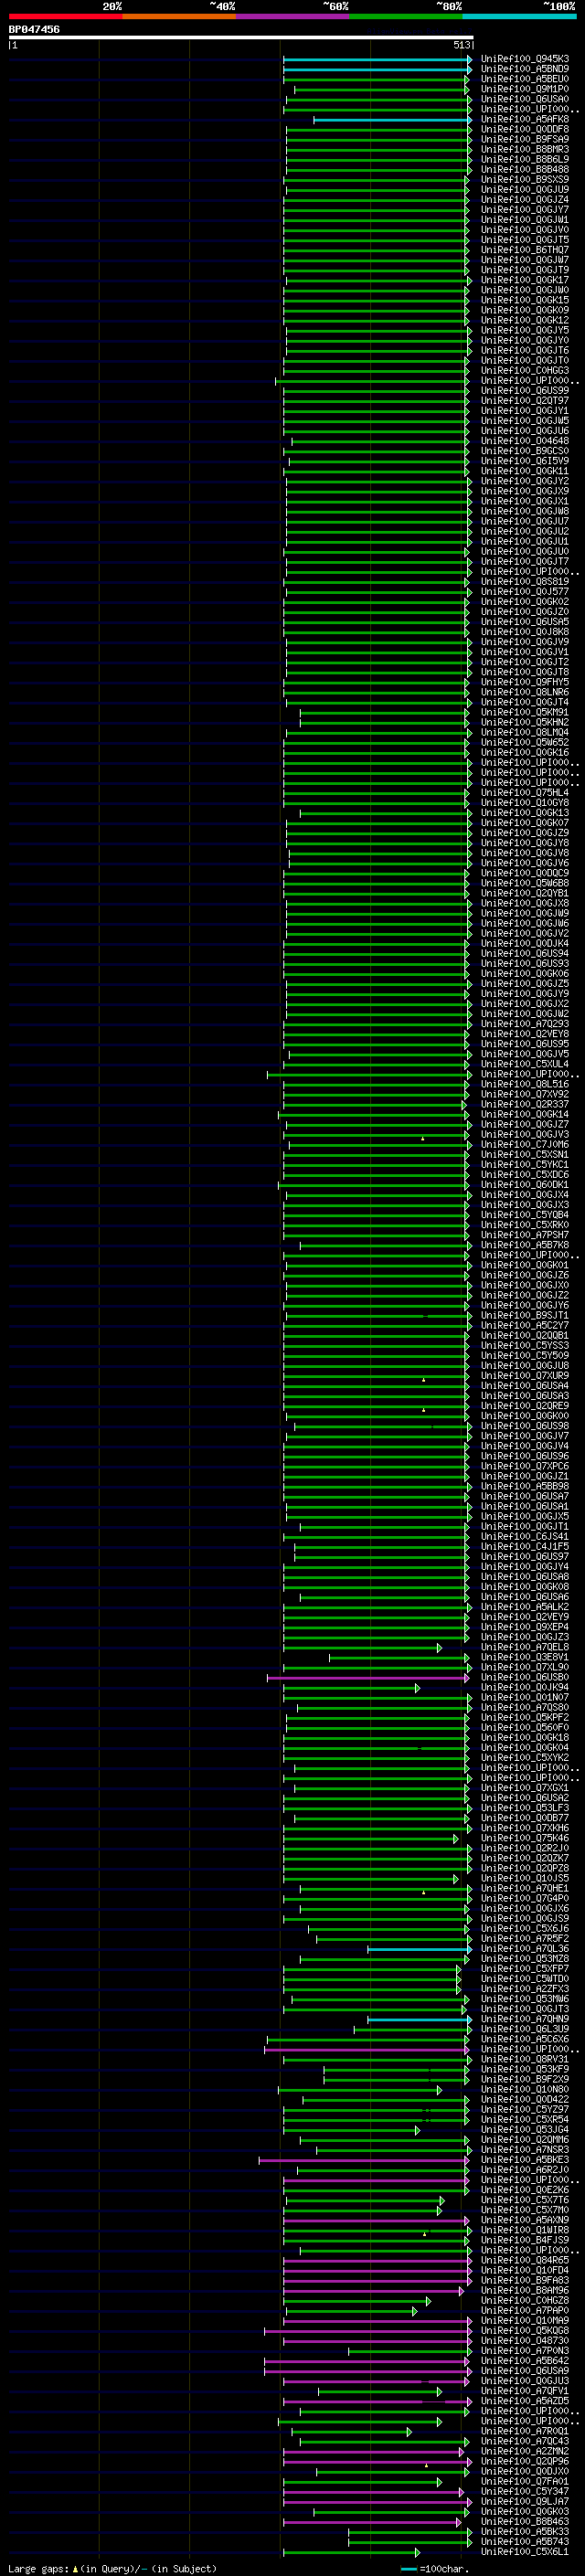This screenshot has width=585, height=2576.
Task: Choose entry UniRef100_C5YQB4
Action: pyautogui.click(x=525, y=1214)
